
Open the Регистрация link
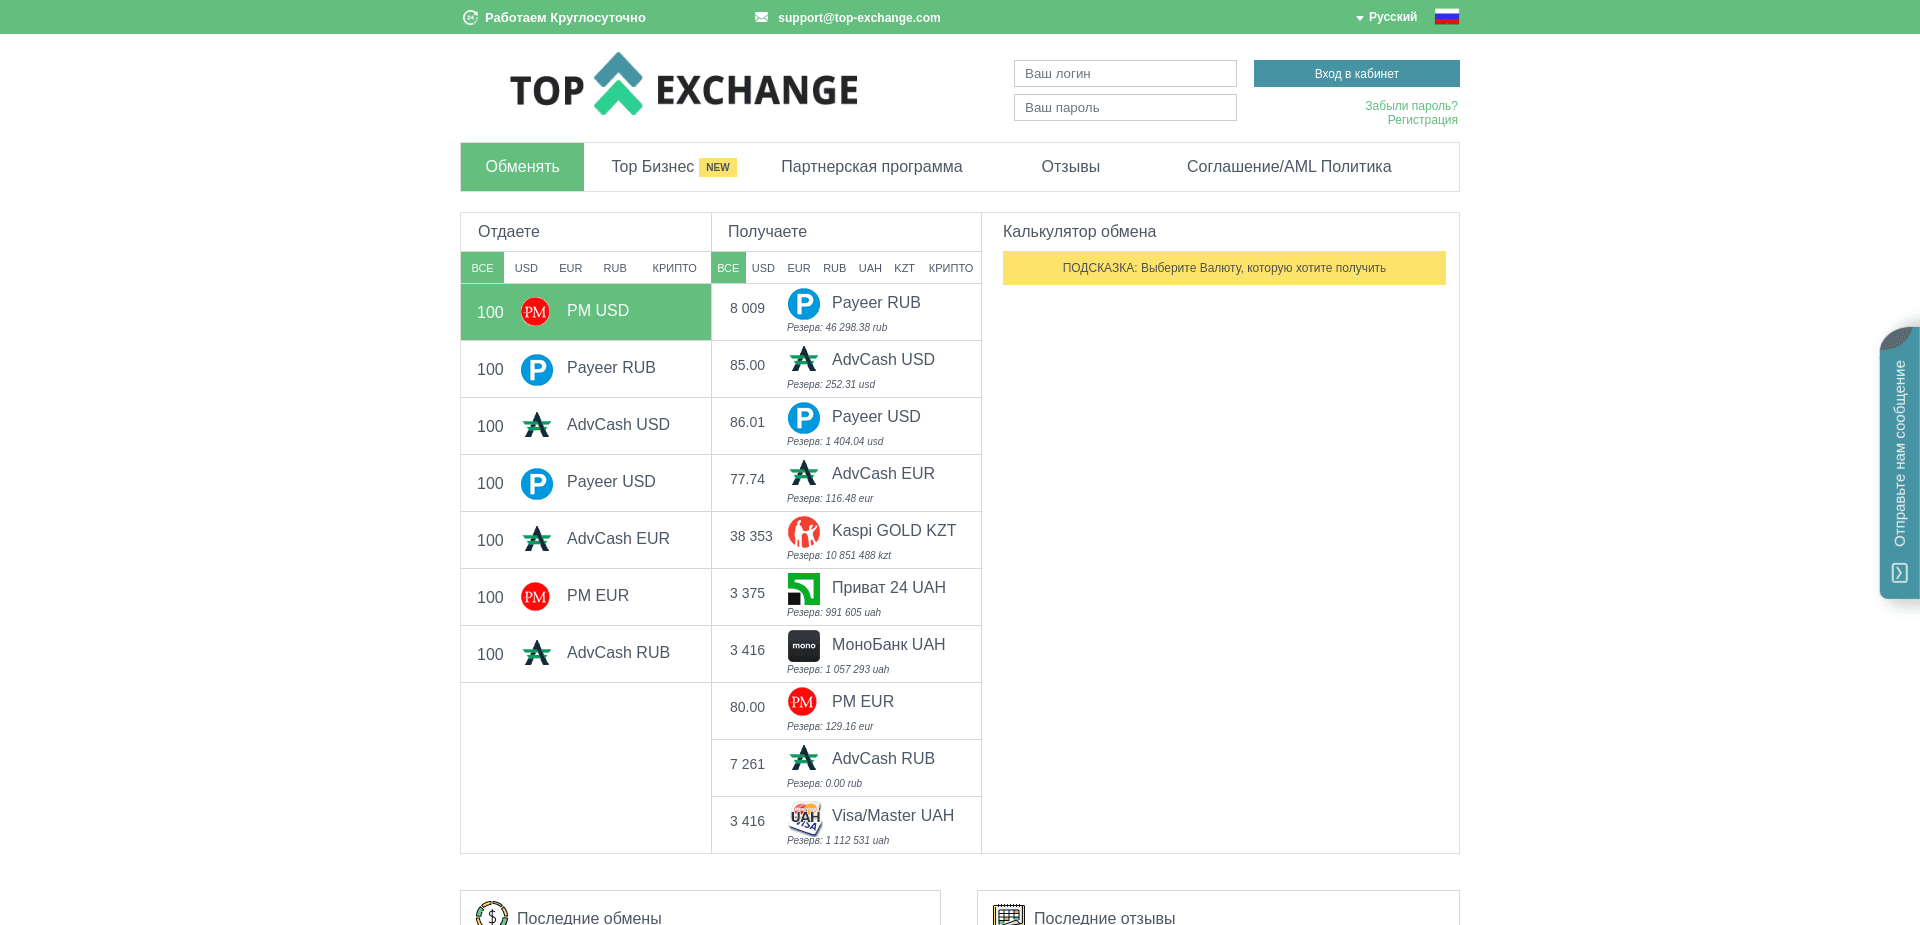click(1422, 119)
